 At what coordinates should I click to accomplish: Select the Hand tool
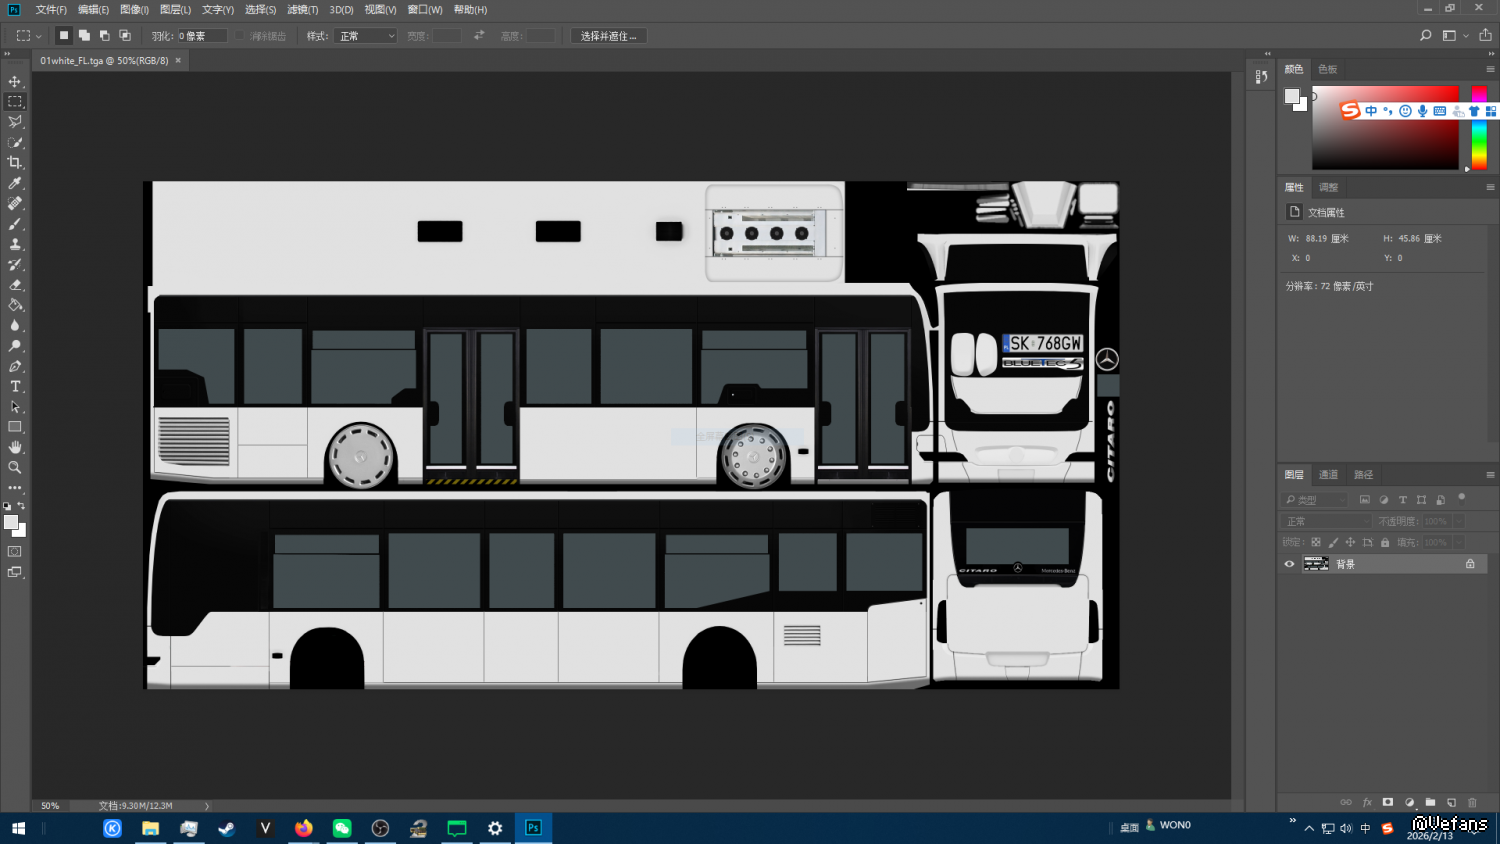tap(15, 447)
